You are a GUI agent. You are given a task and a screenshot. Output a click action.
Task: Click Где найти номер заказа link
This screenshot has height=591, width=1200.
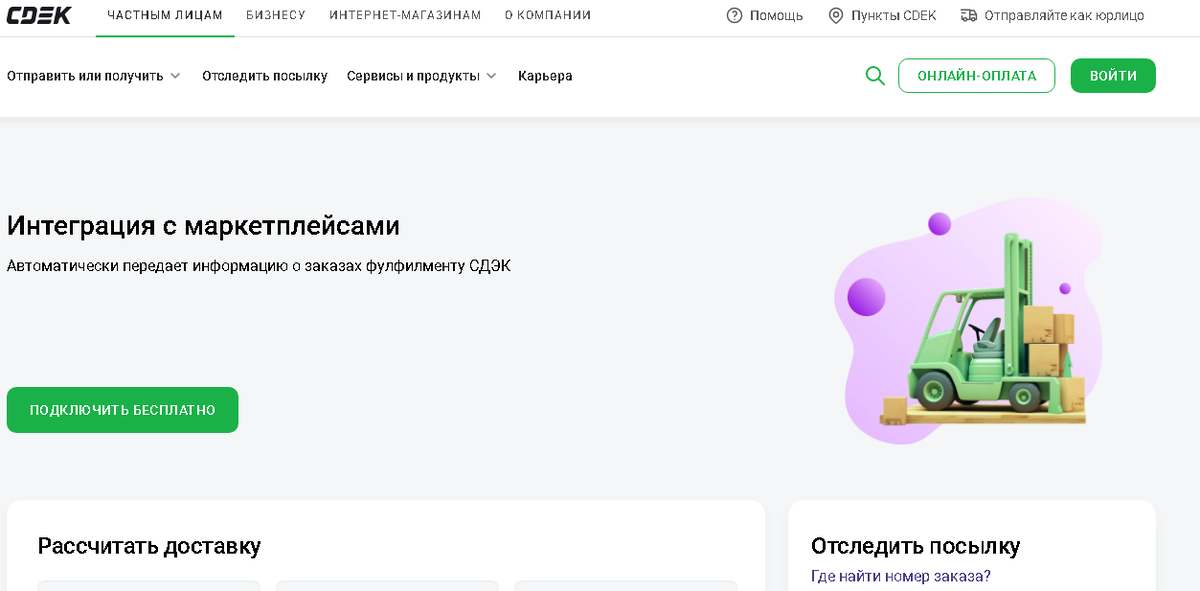click(901, 576)
